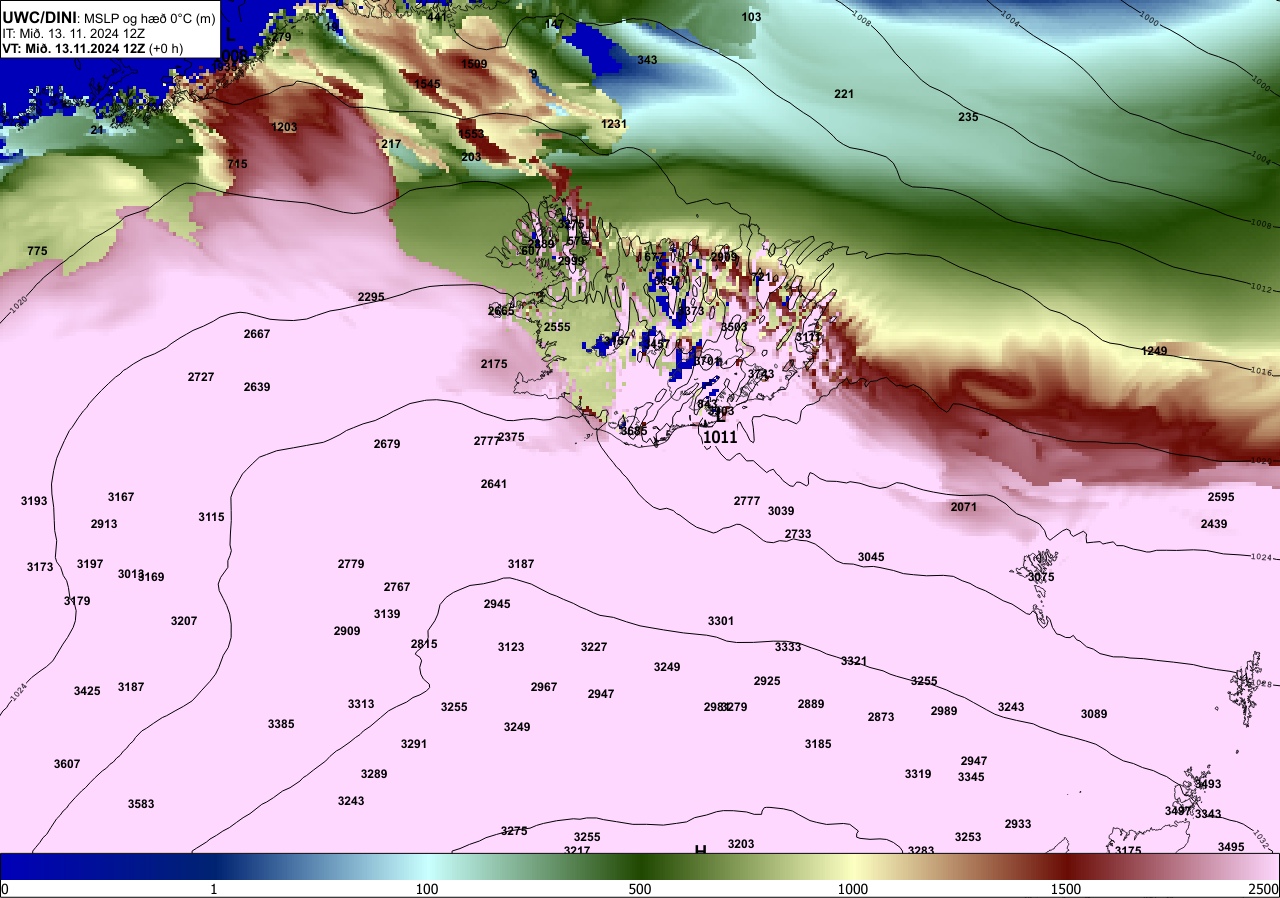Viewport: 1280px width, 898px height.
Task: Click the 3583 height value
Action: click(x=141, y=804)
